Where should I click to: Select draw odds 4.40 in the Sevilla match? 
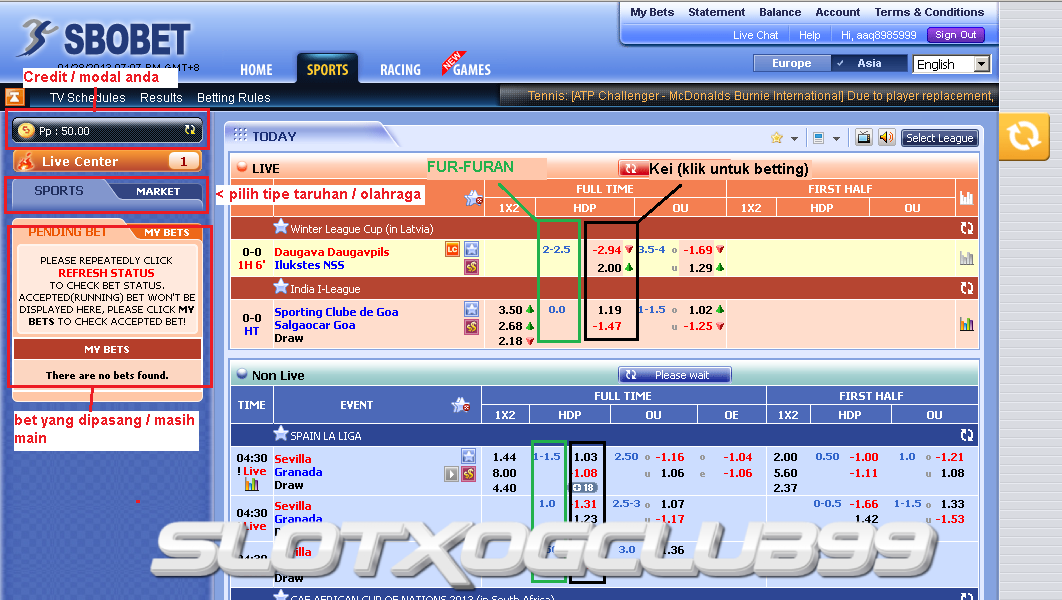point(505,488)
